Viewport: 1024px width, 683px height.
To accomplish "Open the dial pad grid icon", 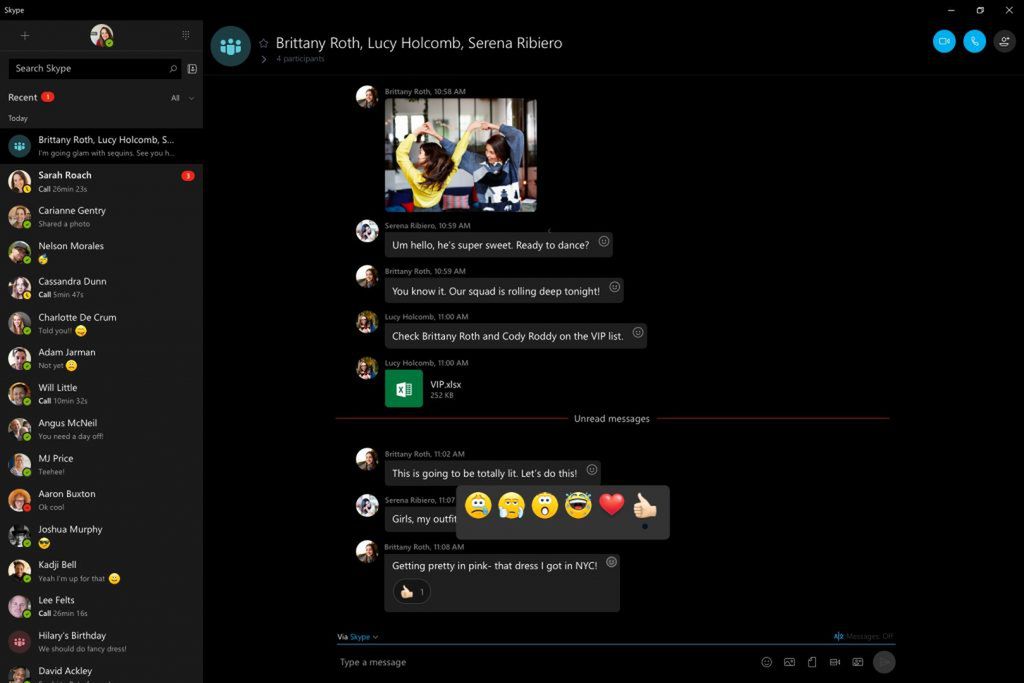I will point(185,35).
